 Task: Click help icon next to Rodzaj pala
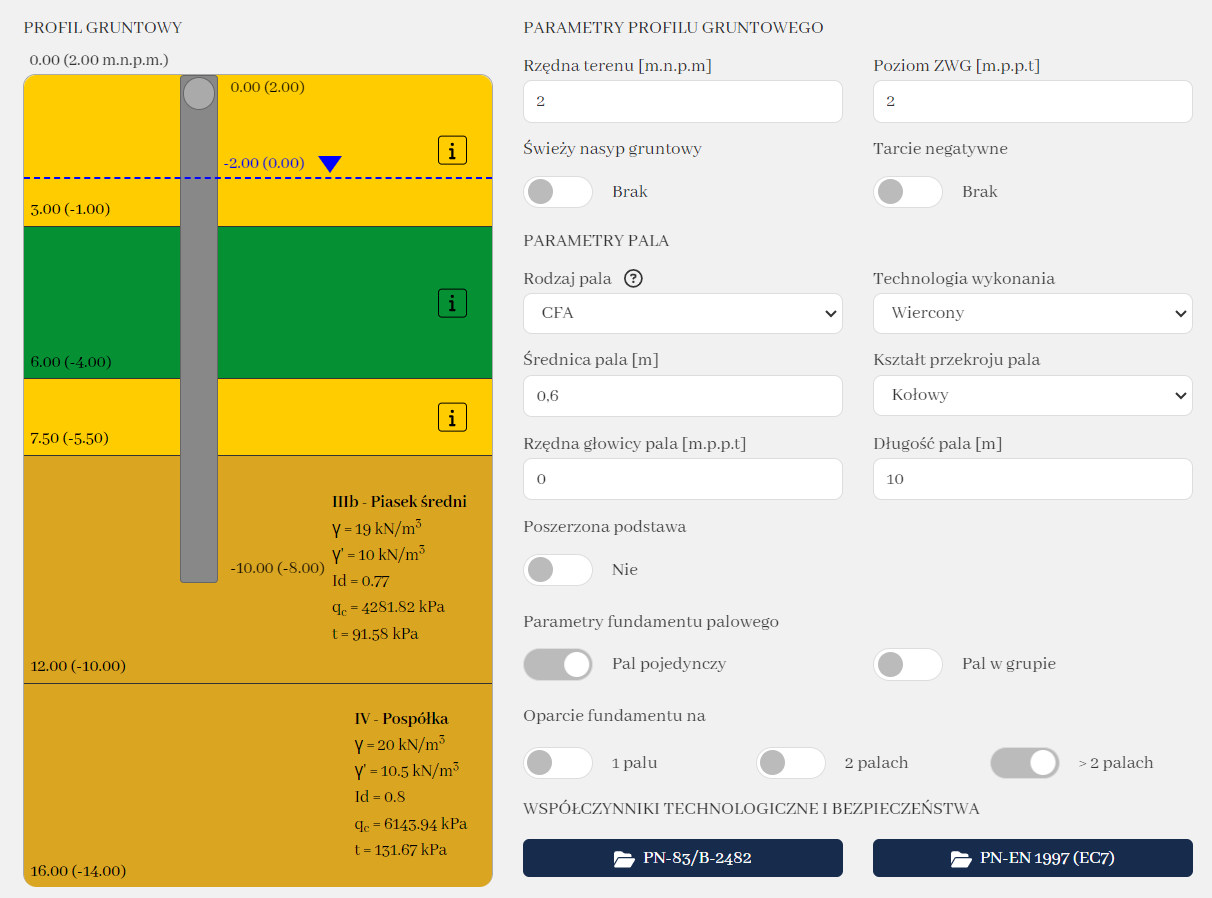633,279
